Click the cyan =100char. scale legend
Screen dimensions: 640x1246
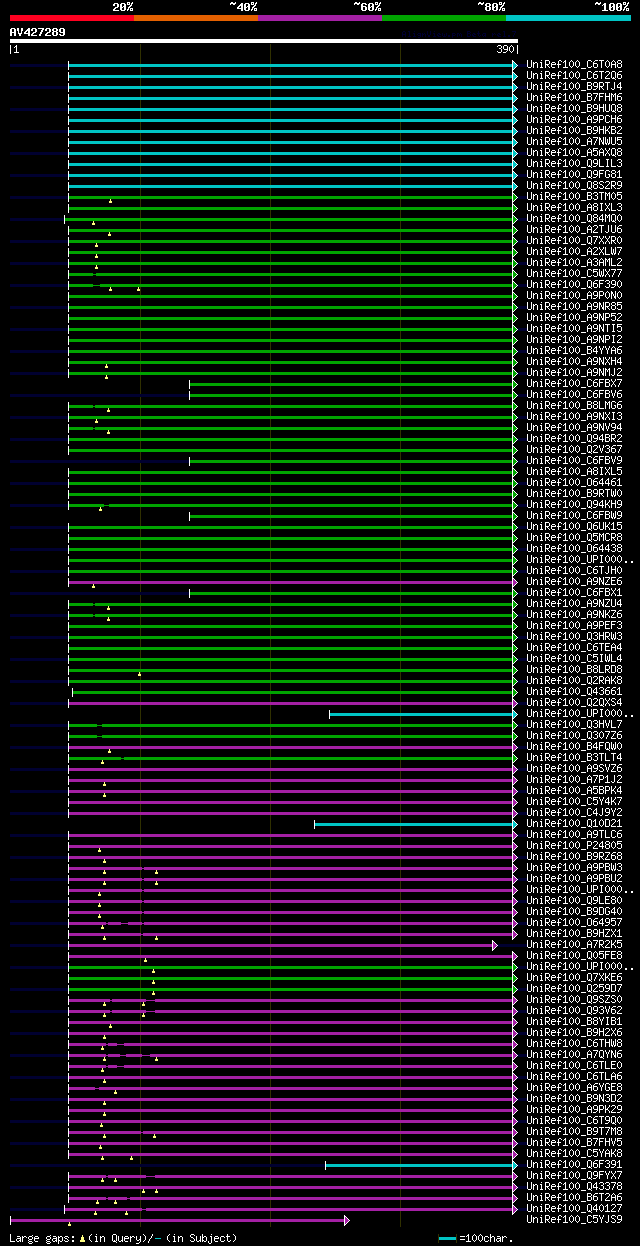[x=476, y=1238]
